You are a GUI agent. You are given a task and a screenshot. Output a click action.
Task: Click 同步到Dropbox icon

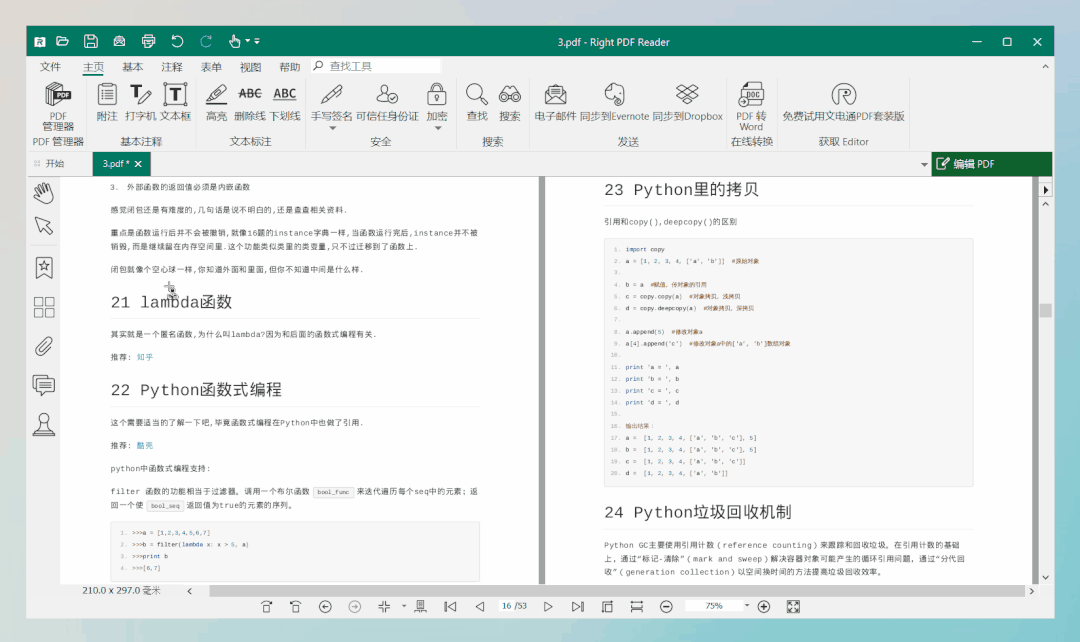(687, 94)
